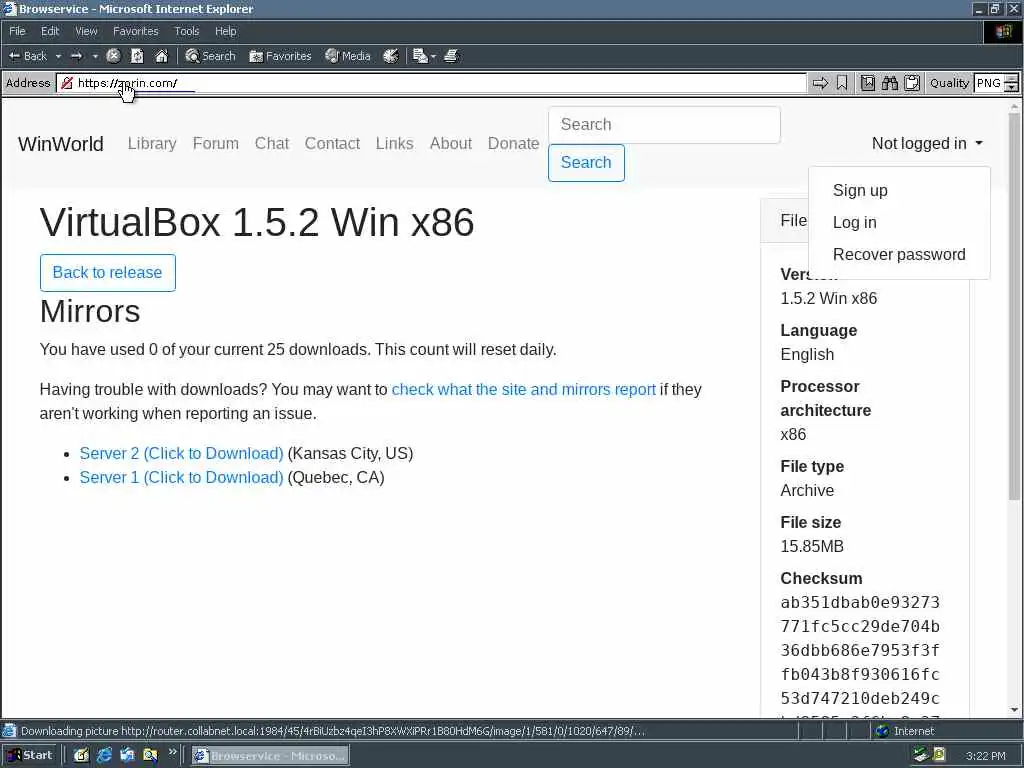
Task: Click the bookmark ribbon icon
Action: 842,83
